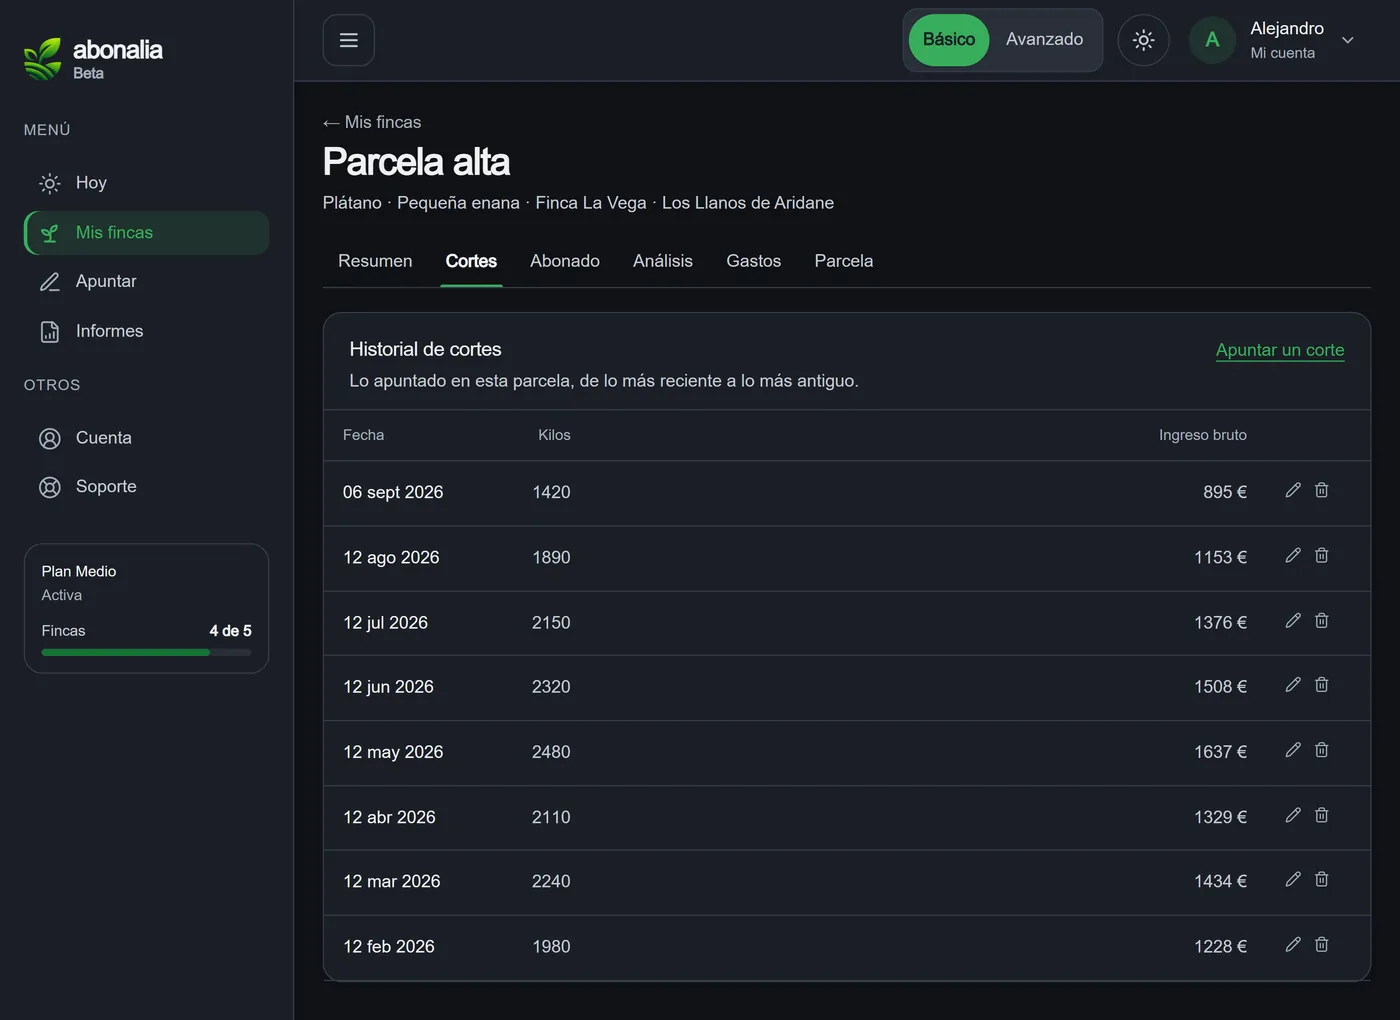Switch to Avanzado mode
Viewport: 1400px width, 1020px height.
point(1044,40)
